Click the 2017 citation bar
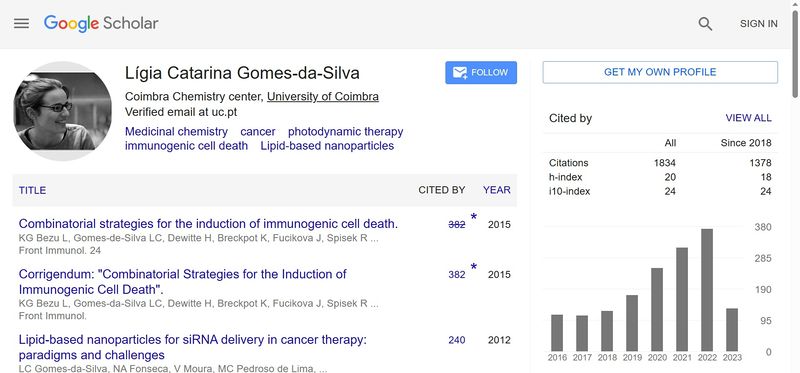 tap(582, 333)
